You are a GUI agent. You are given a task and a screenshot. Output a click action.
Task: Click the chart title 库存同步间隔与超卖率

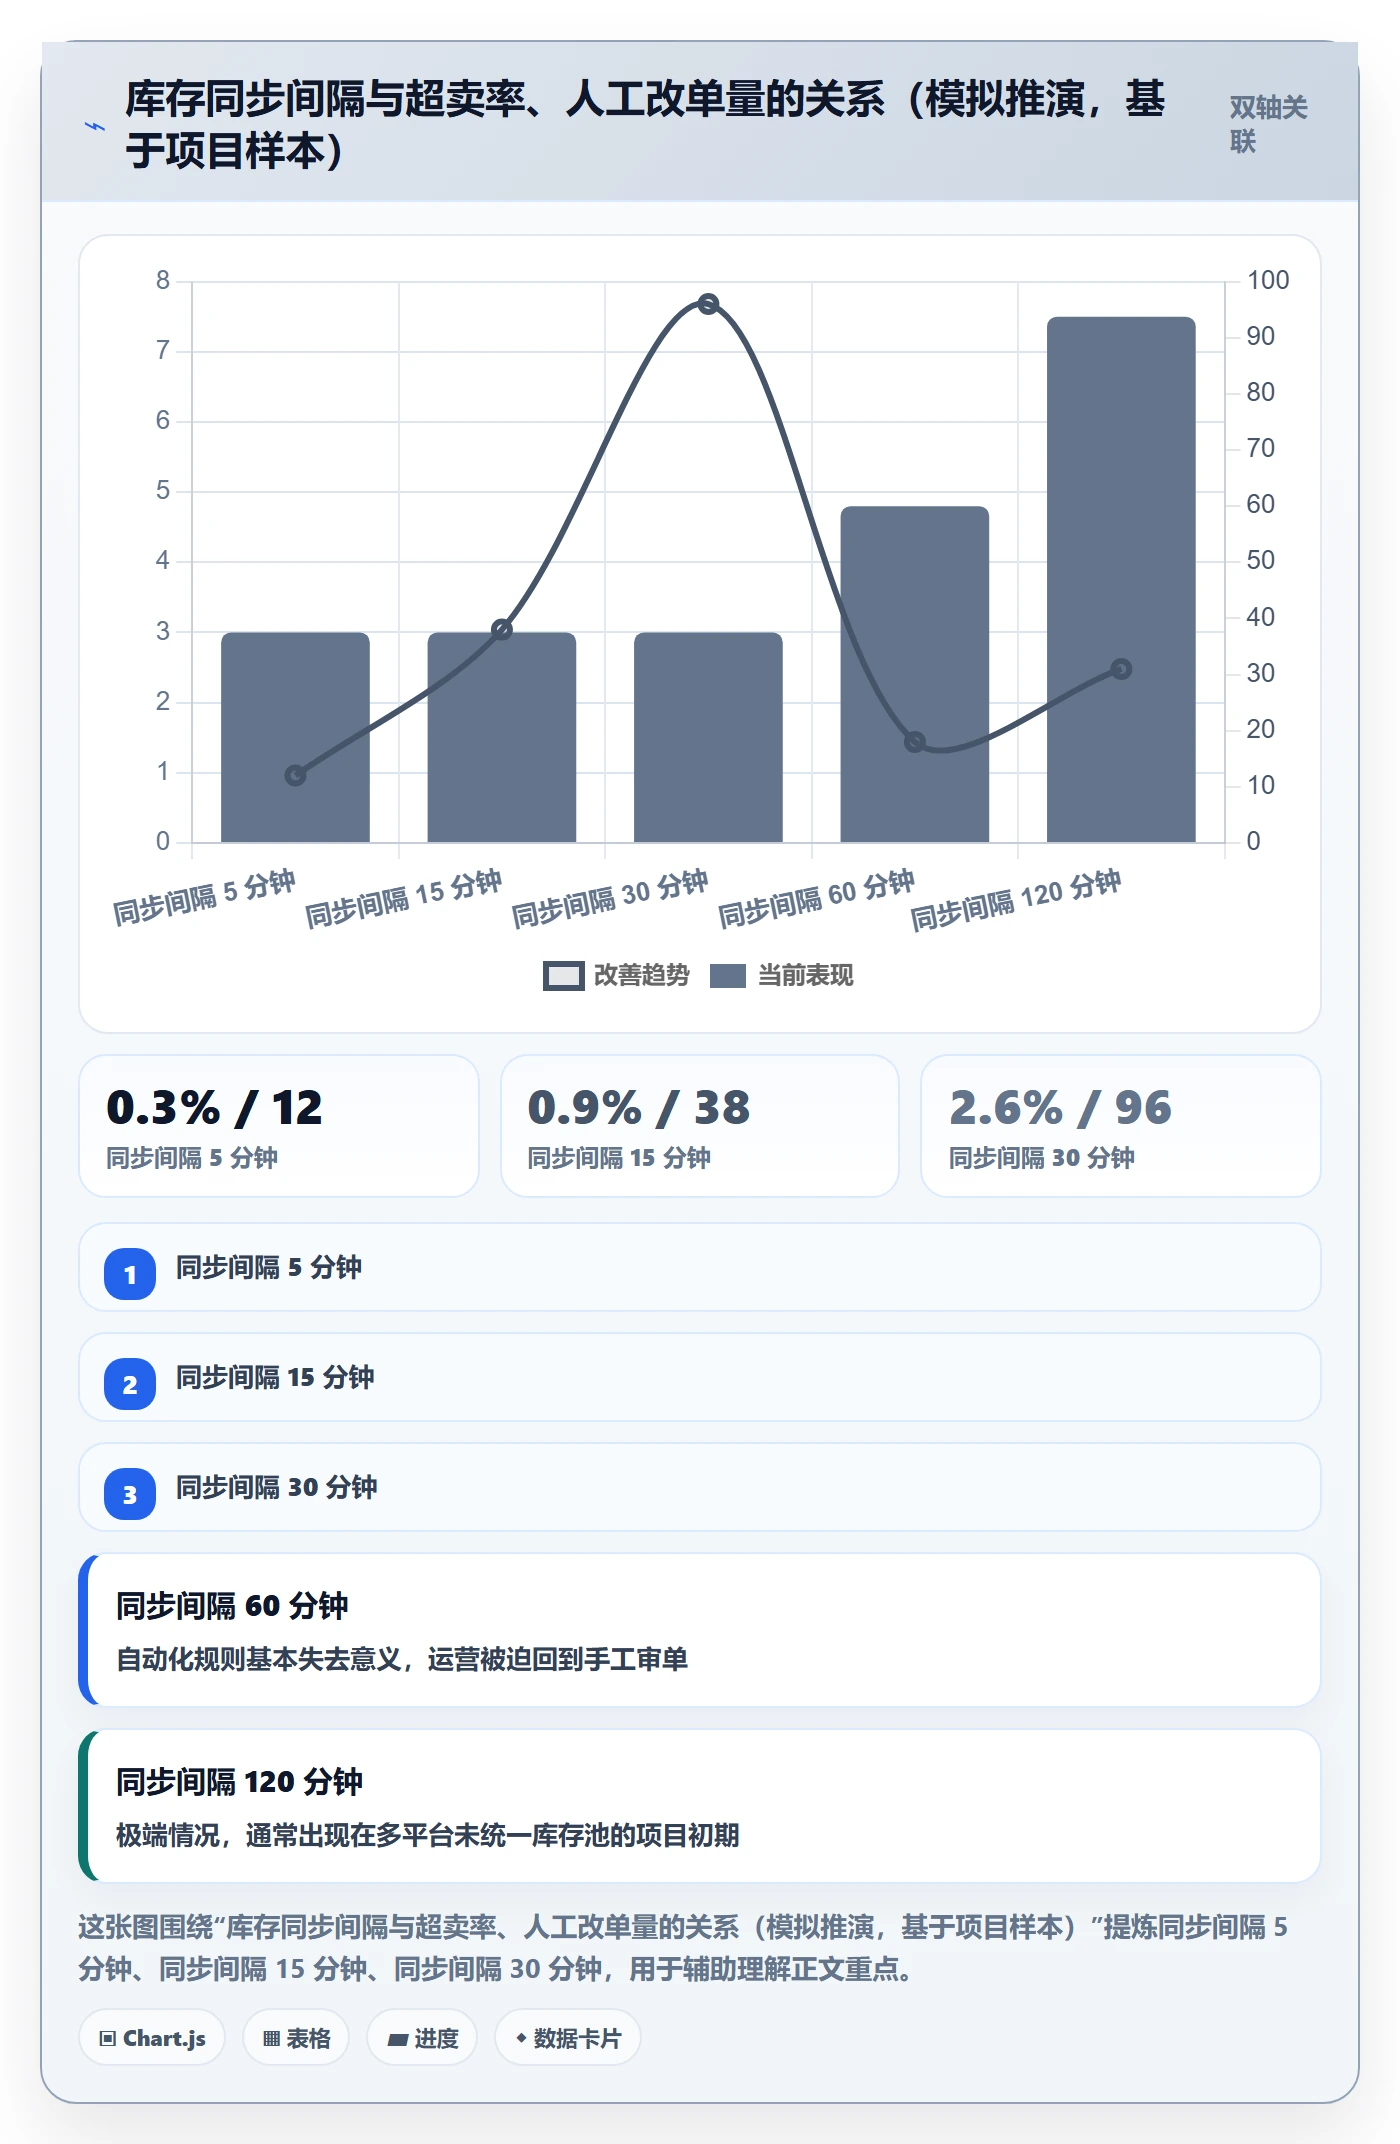click(x=645, y=124)
